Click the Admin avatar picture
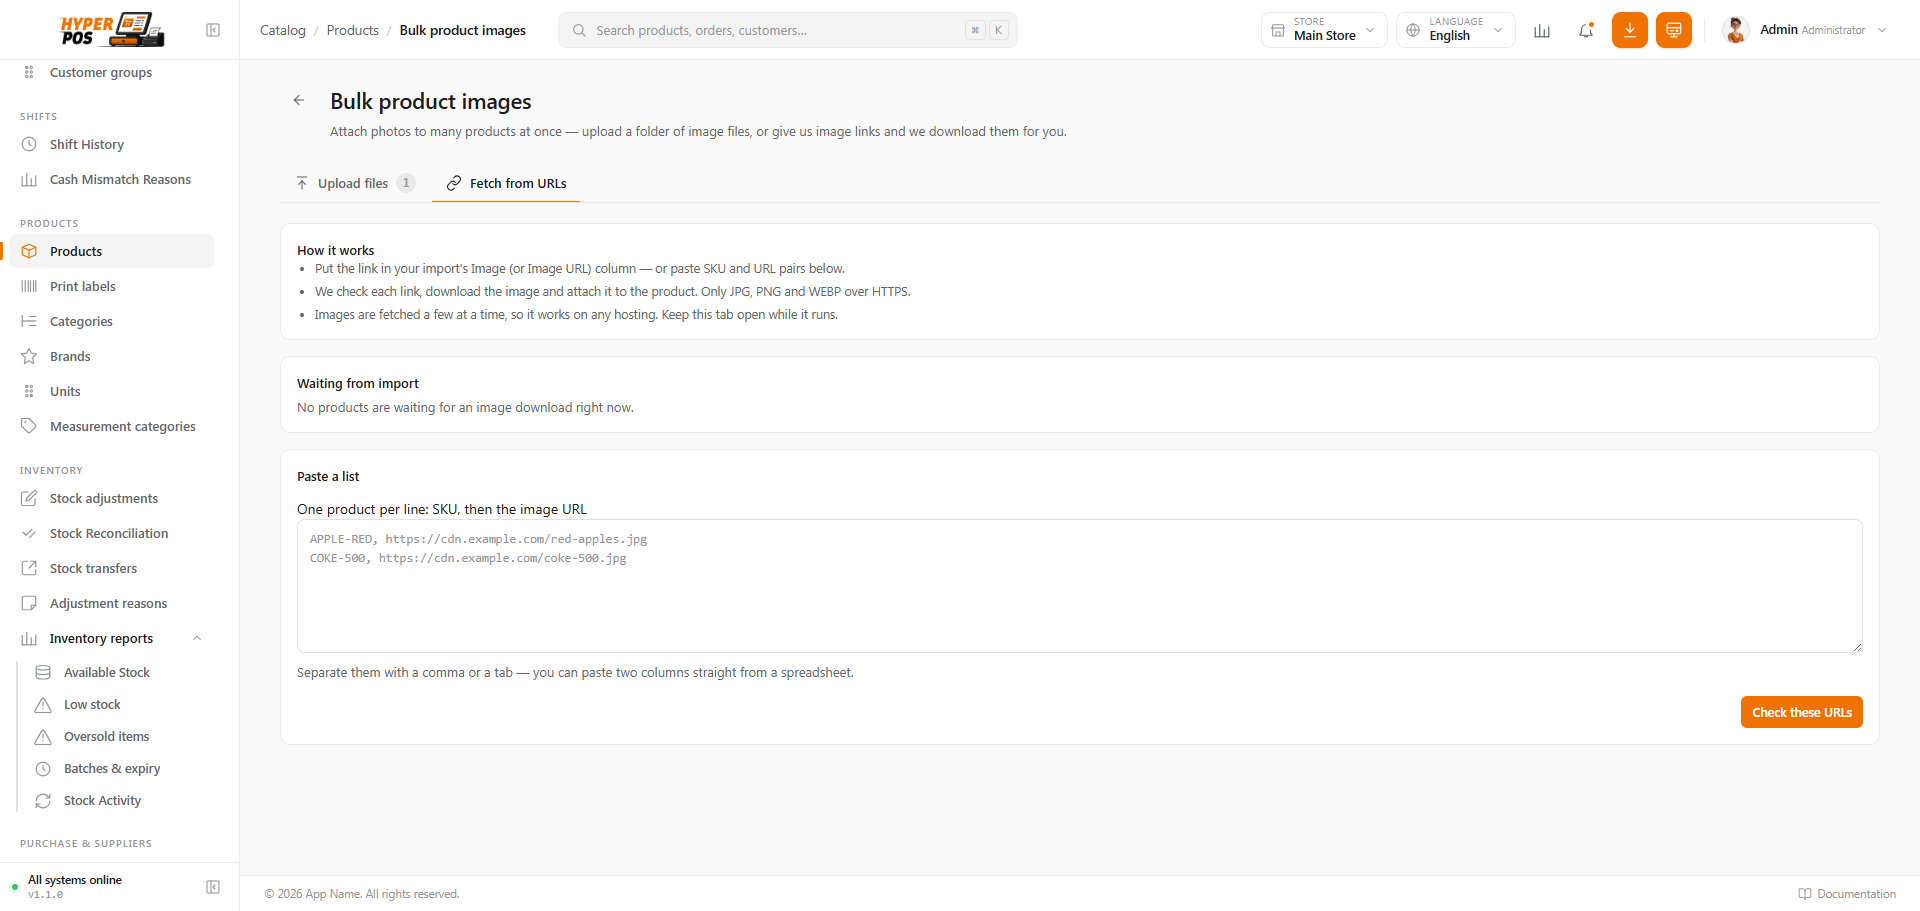This screenshot has height=911, width=1920. click(x=1736, y=30)
